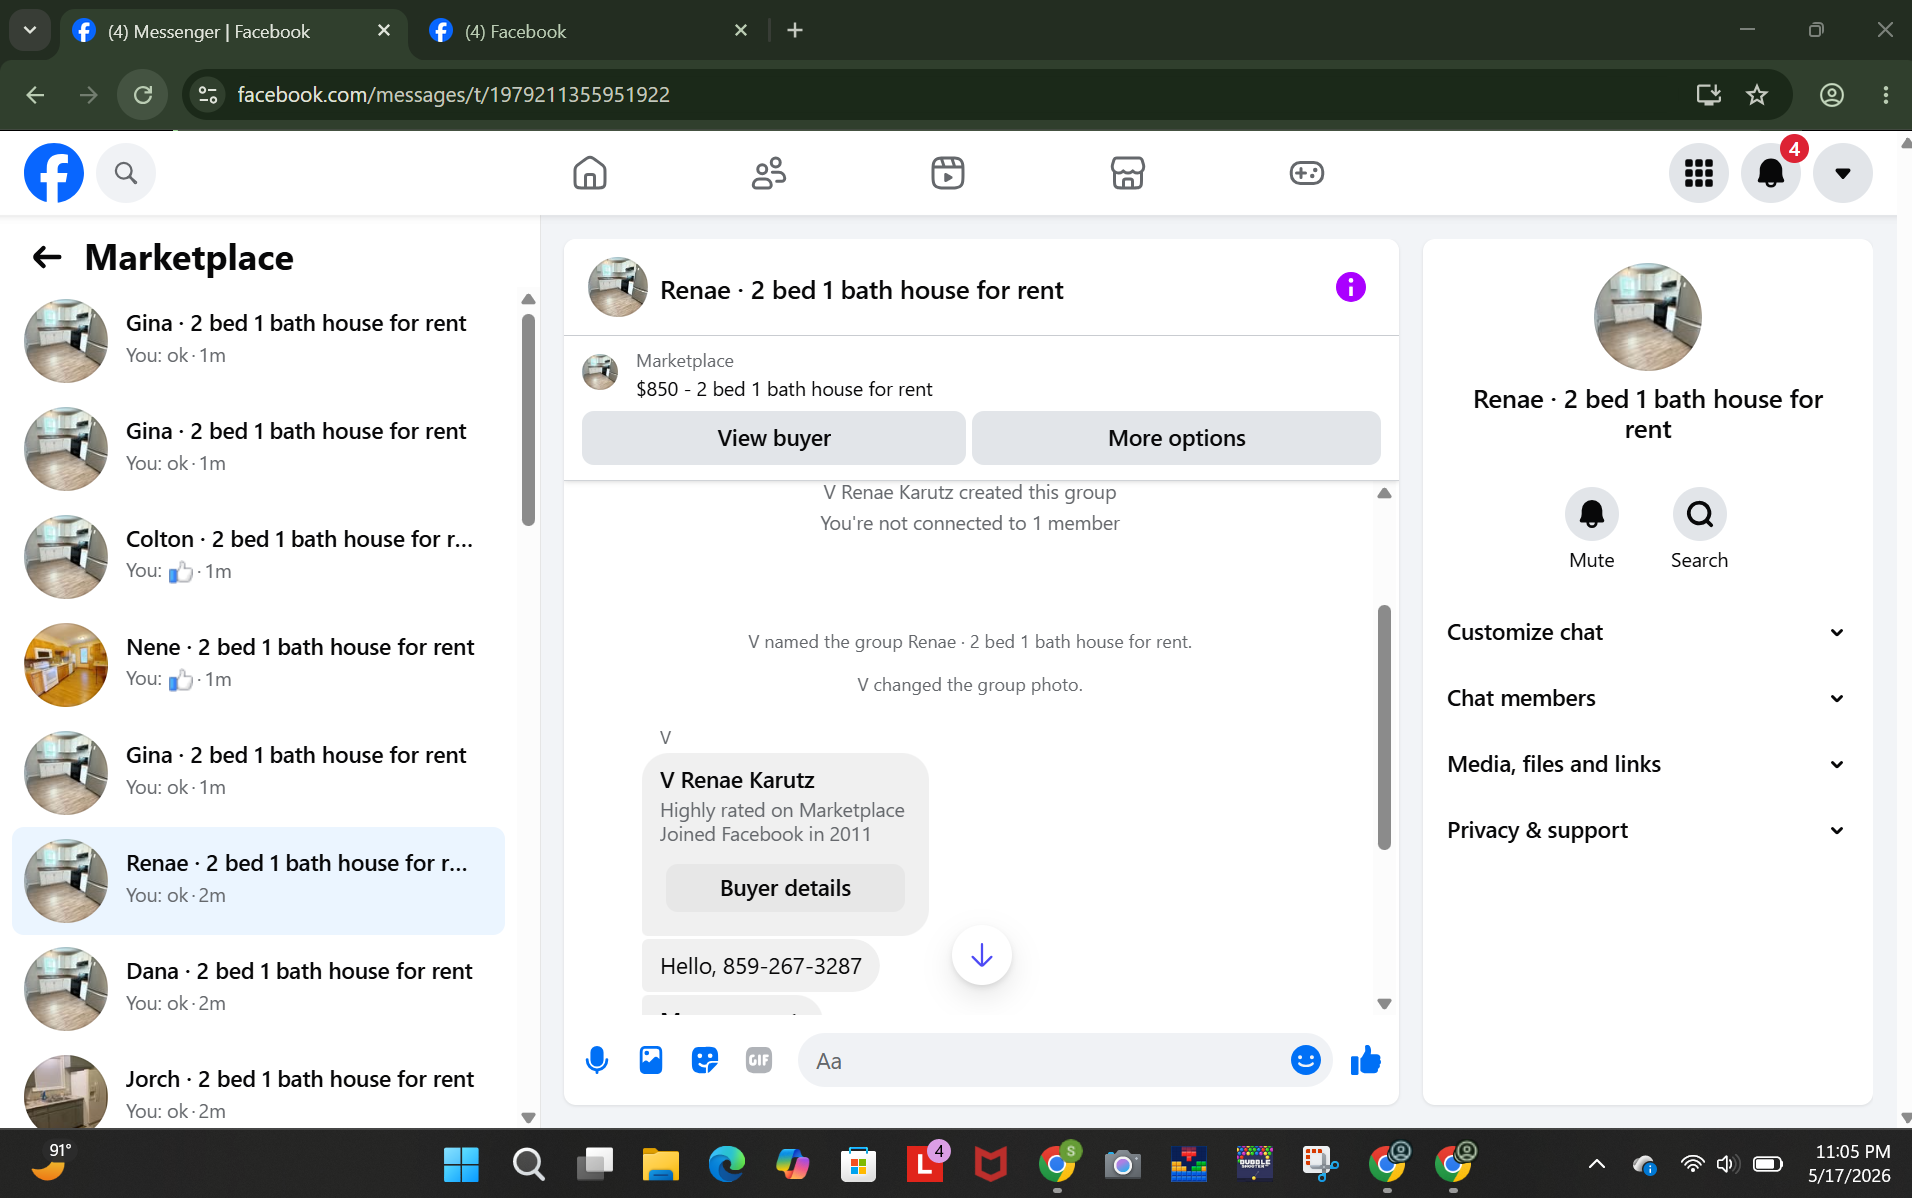View site information icon in address bar
Image resolution: width=1912 pixels, height=1198 pixels.
pyautogui.click(x=208, y=95)
